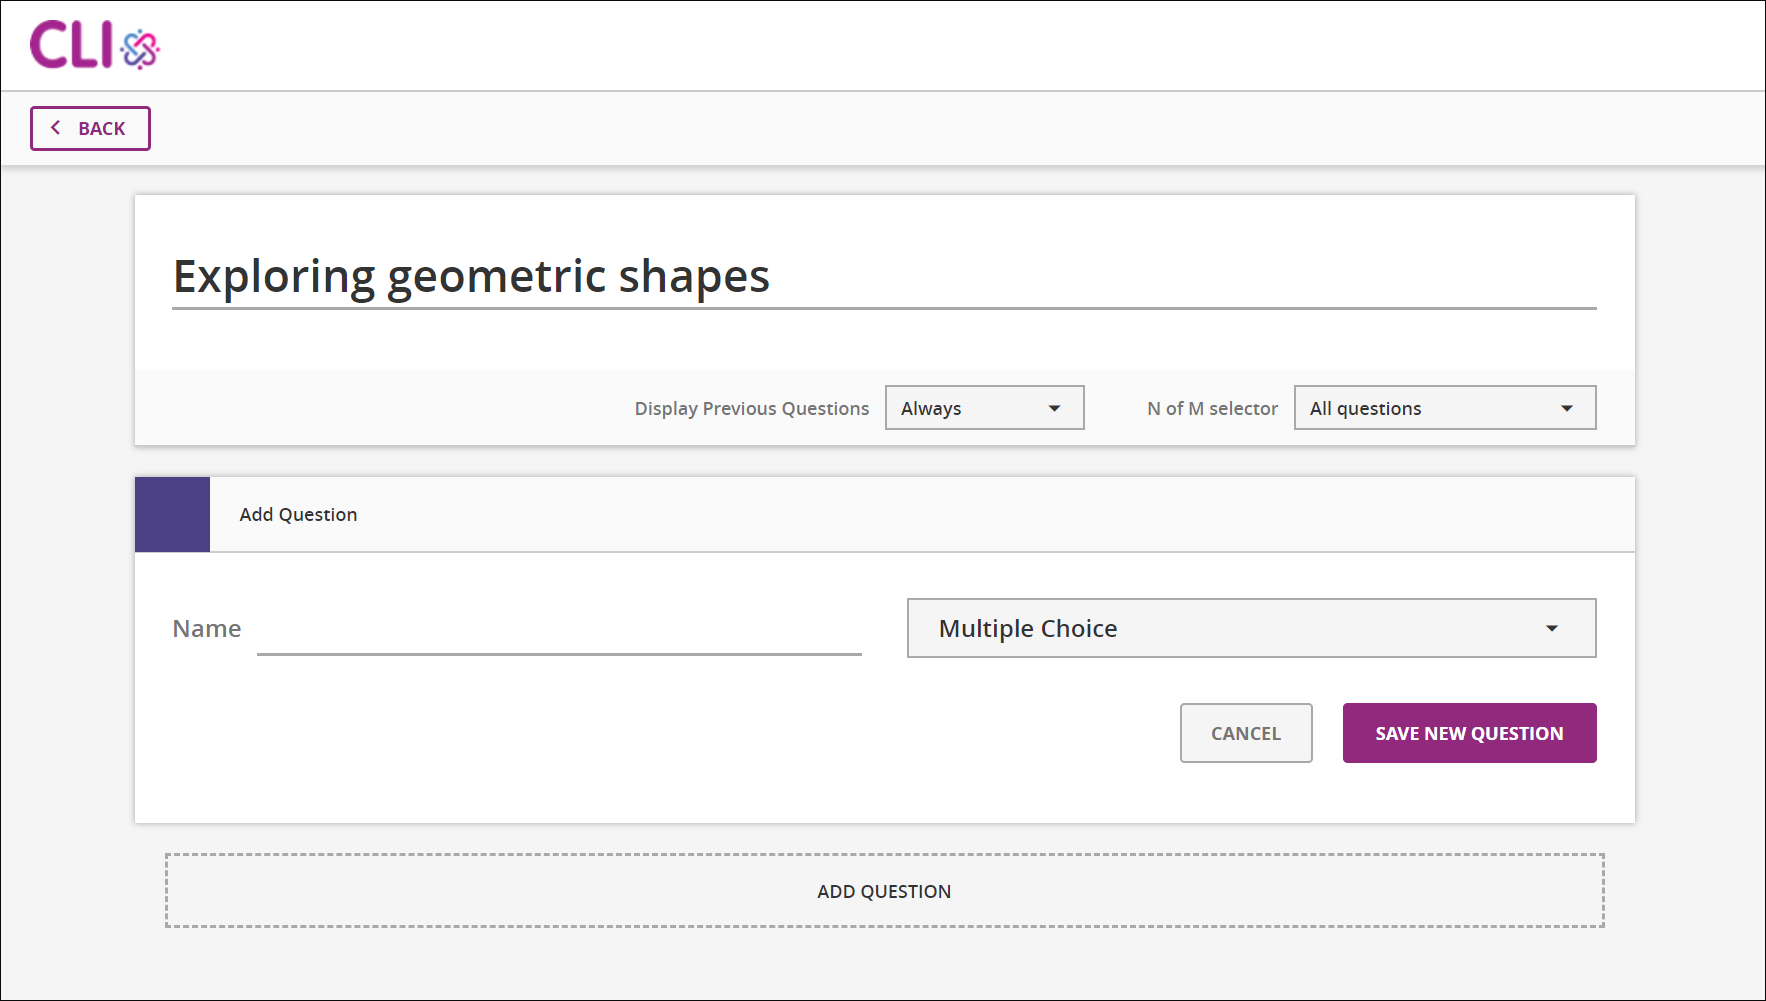Click the left-pointing chevron inside the BACK button

55,128
